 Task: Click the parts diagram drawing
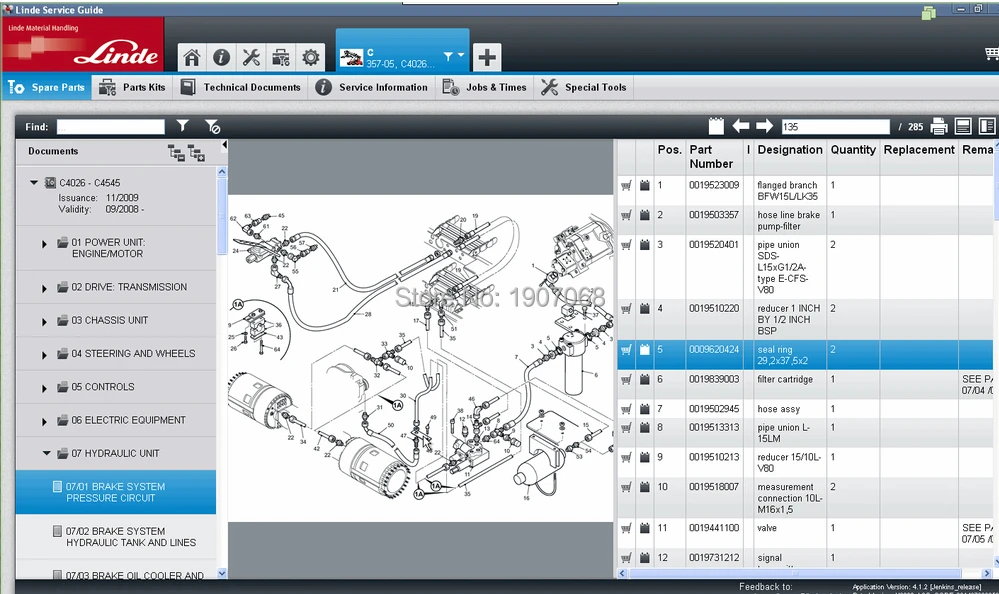(x=420, y=358)
